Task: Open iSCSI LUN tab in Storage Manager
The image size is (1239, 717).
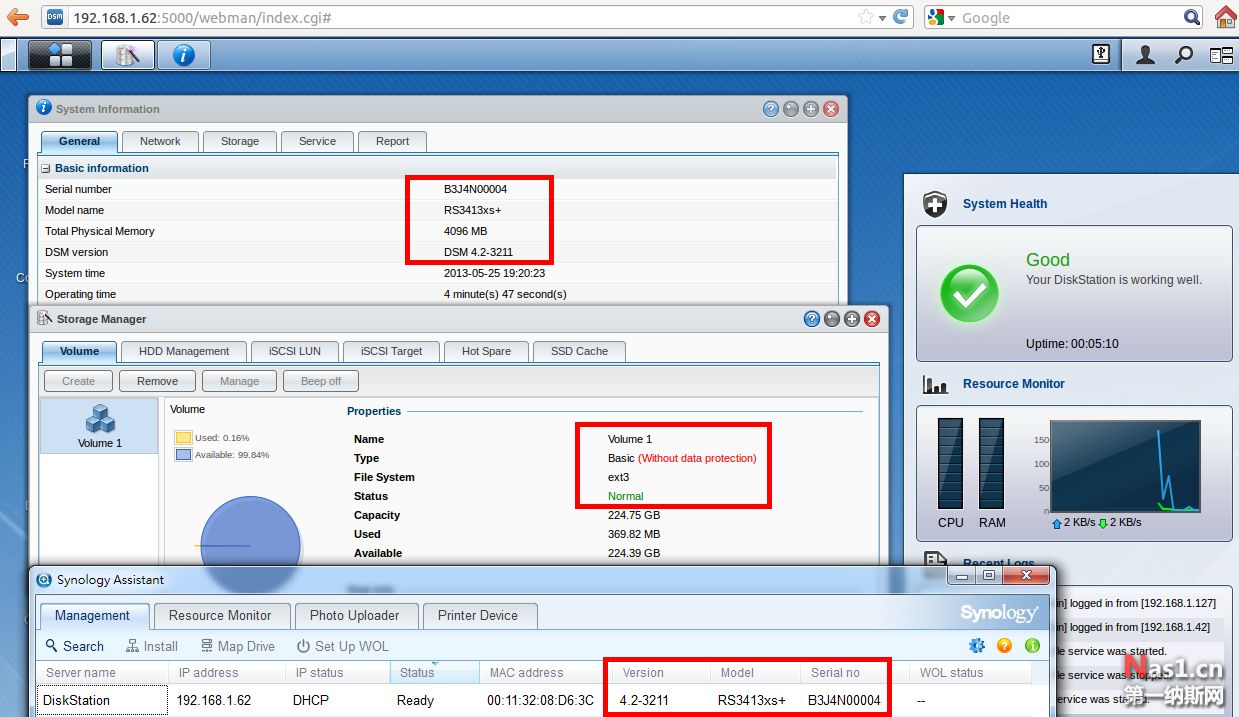Action: pos(295,351)
